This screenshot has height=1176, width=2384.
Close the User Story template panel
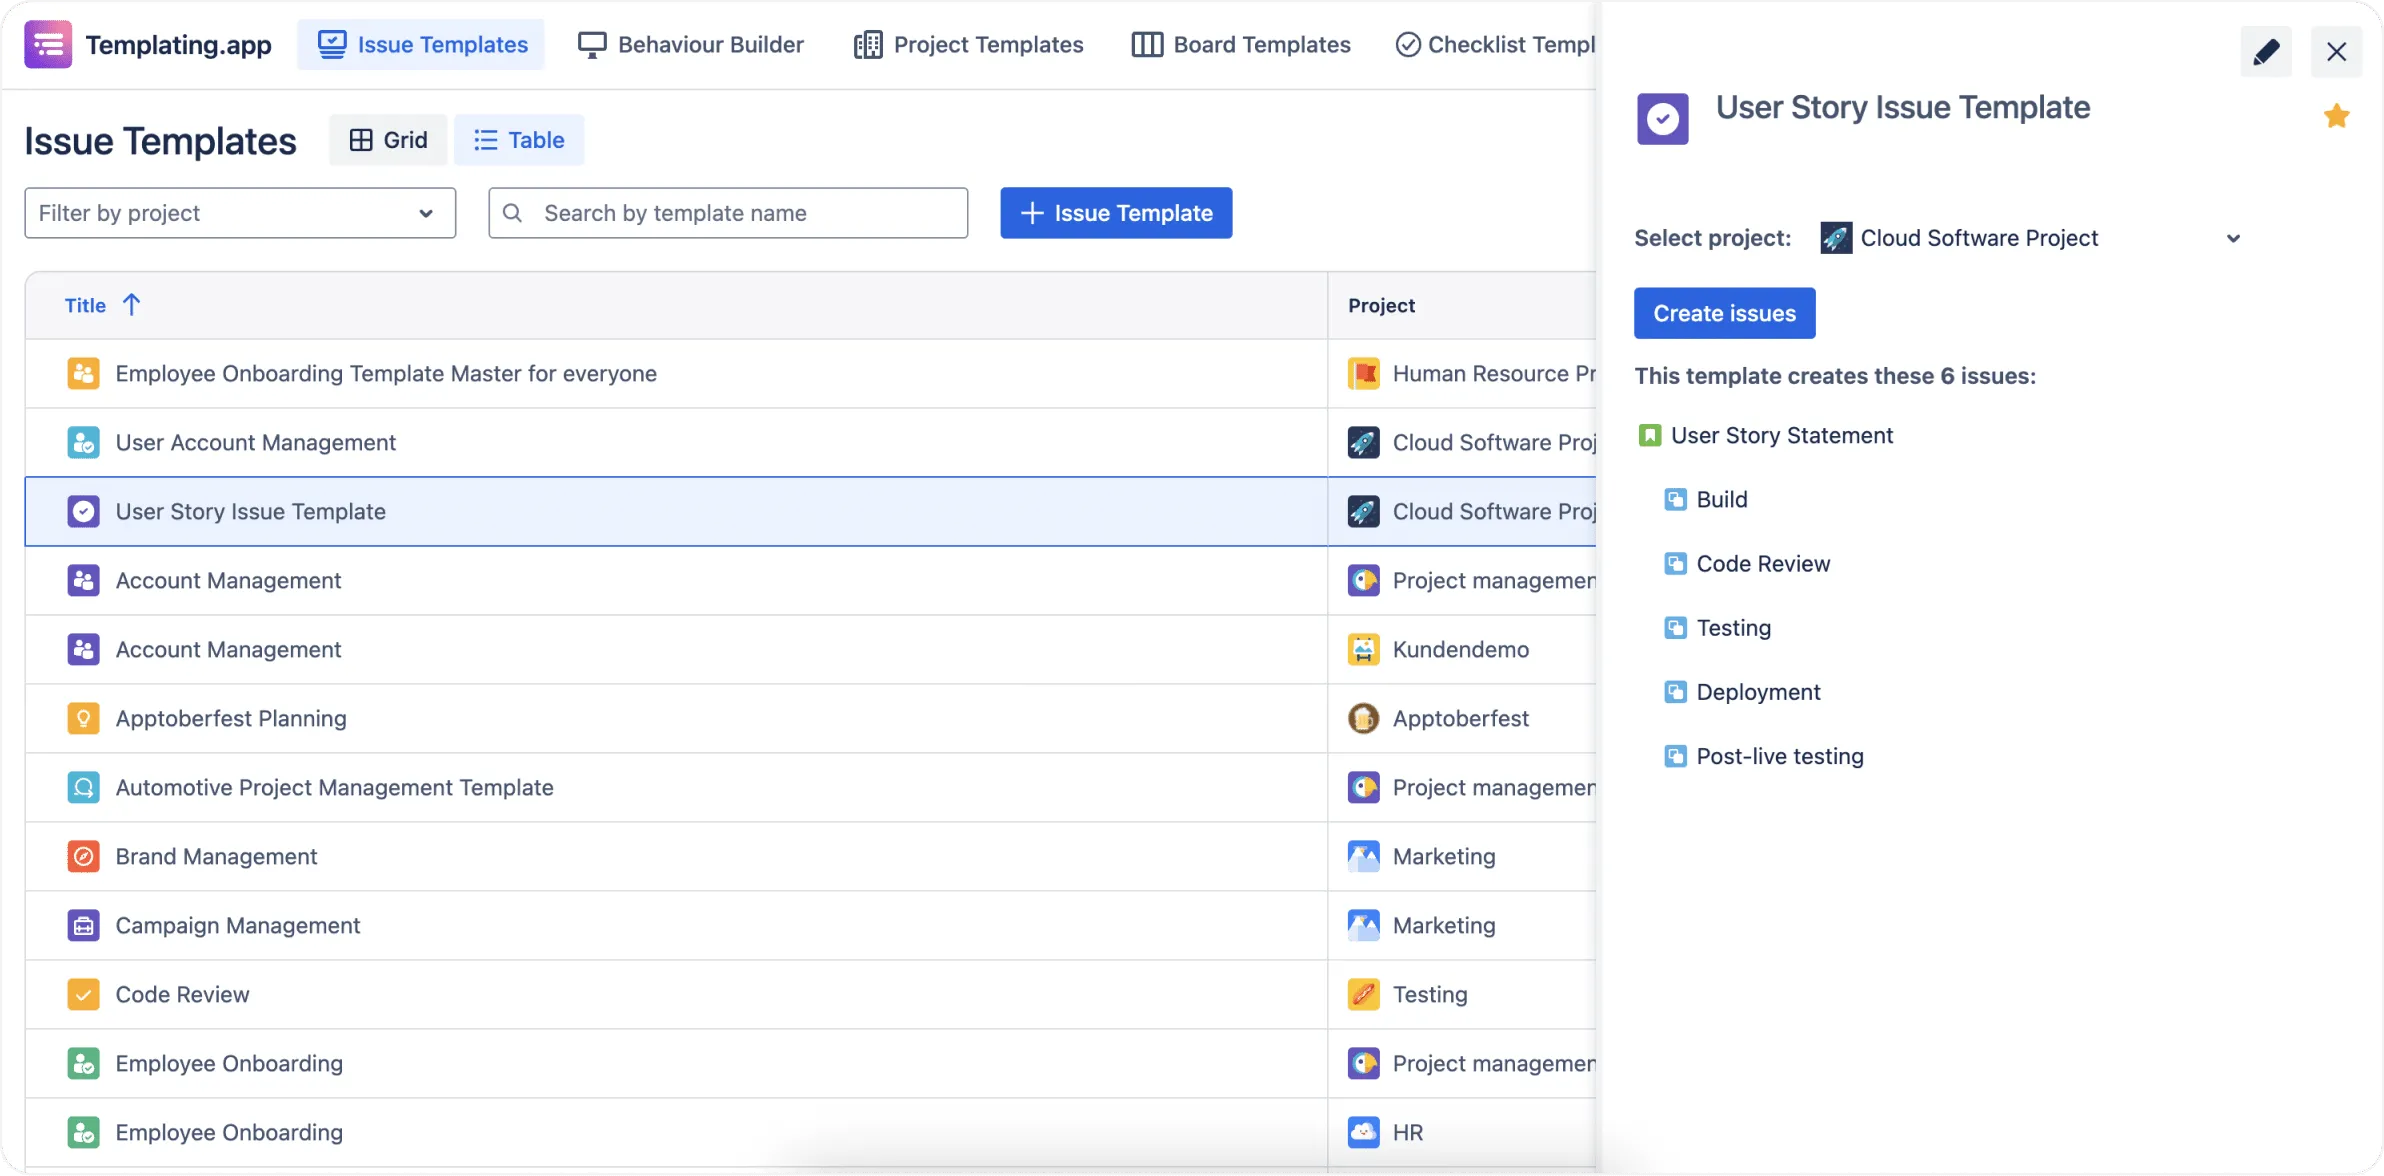[2336, 51]
